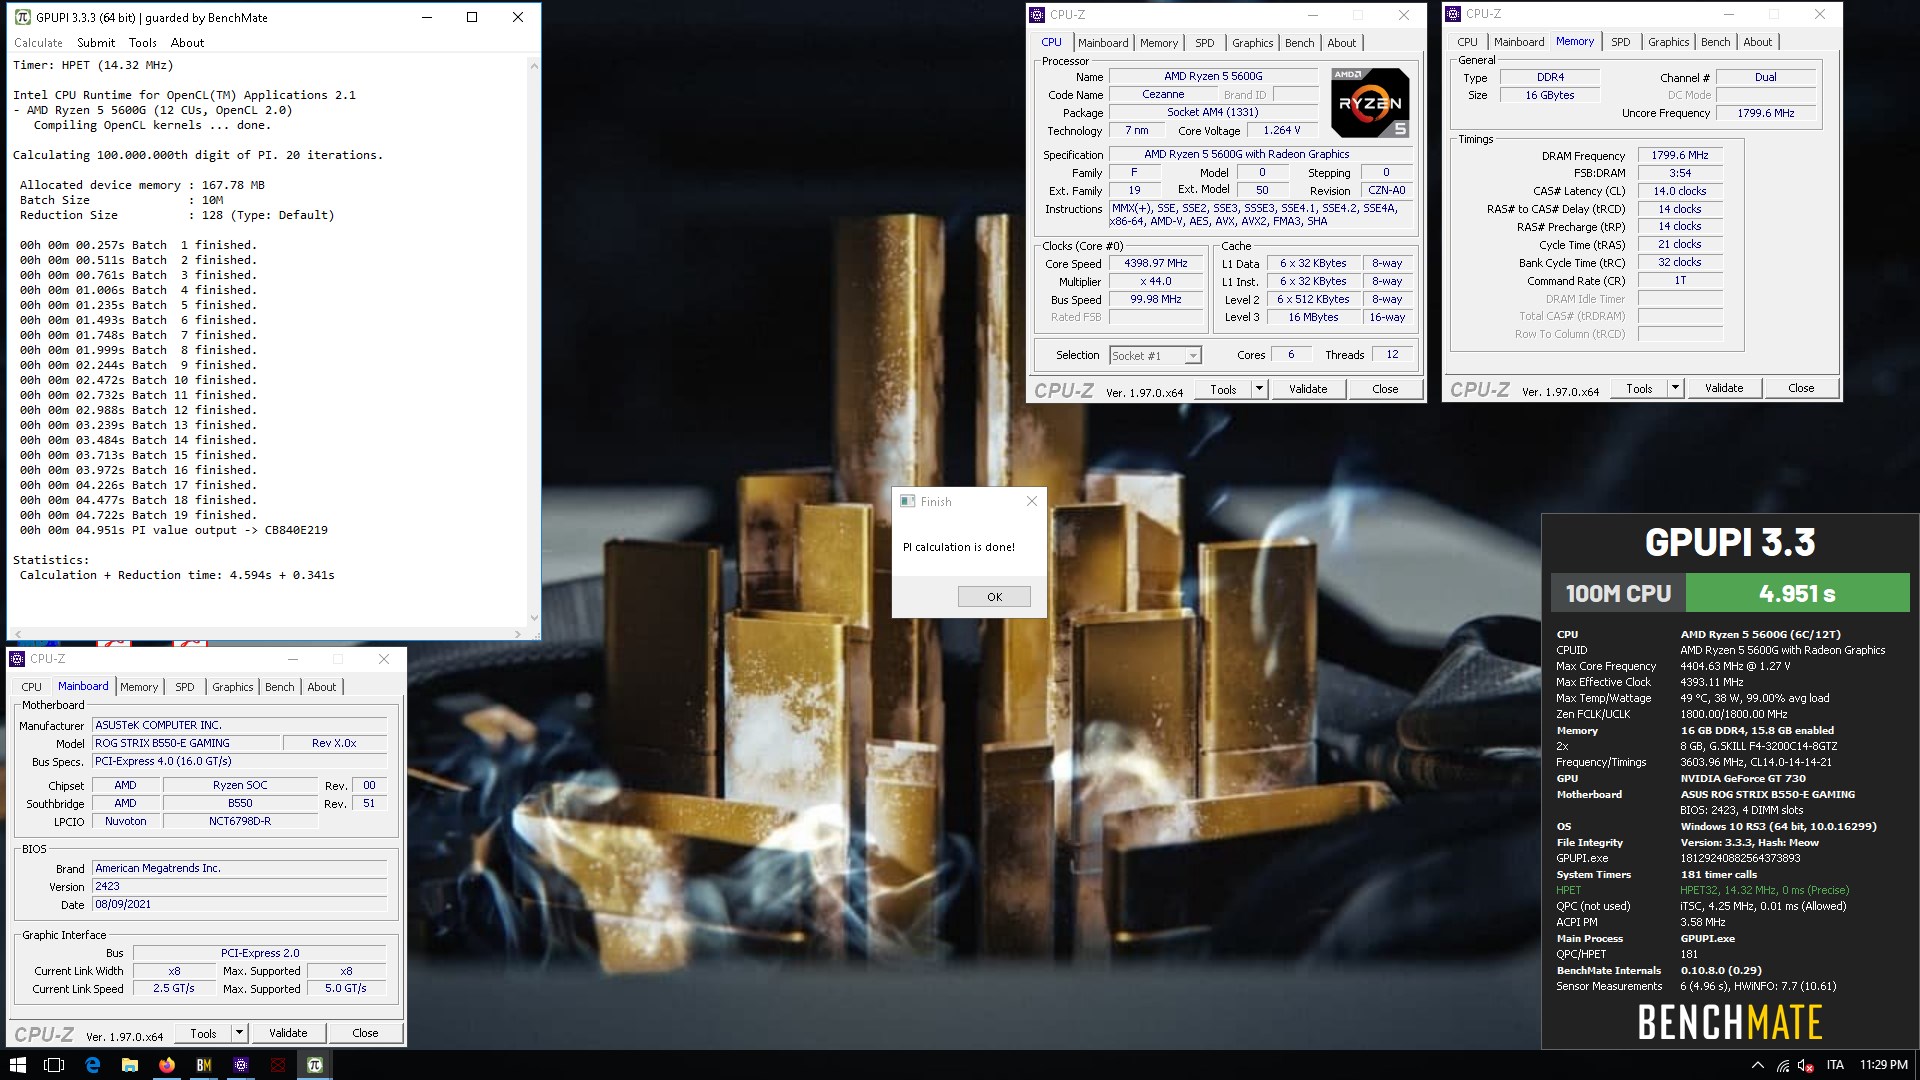Screen dimensions: 1920x1080
Task: Click Close button in CPU-Z CPU window
Action: [x=1385, y=389]
